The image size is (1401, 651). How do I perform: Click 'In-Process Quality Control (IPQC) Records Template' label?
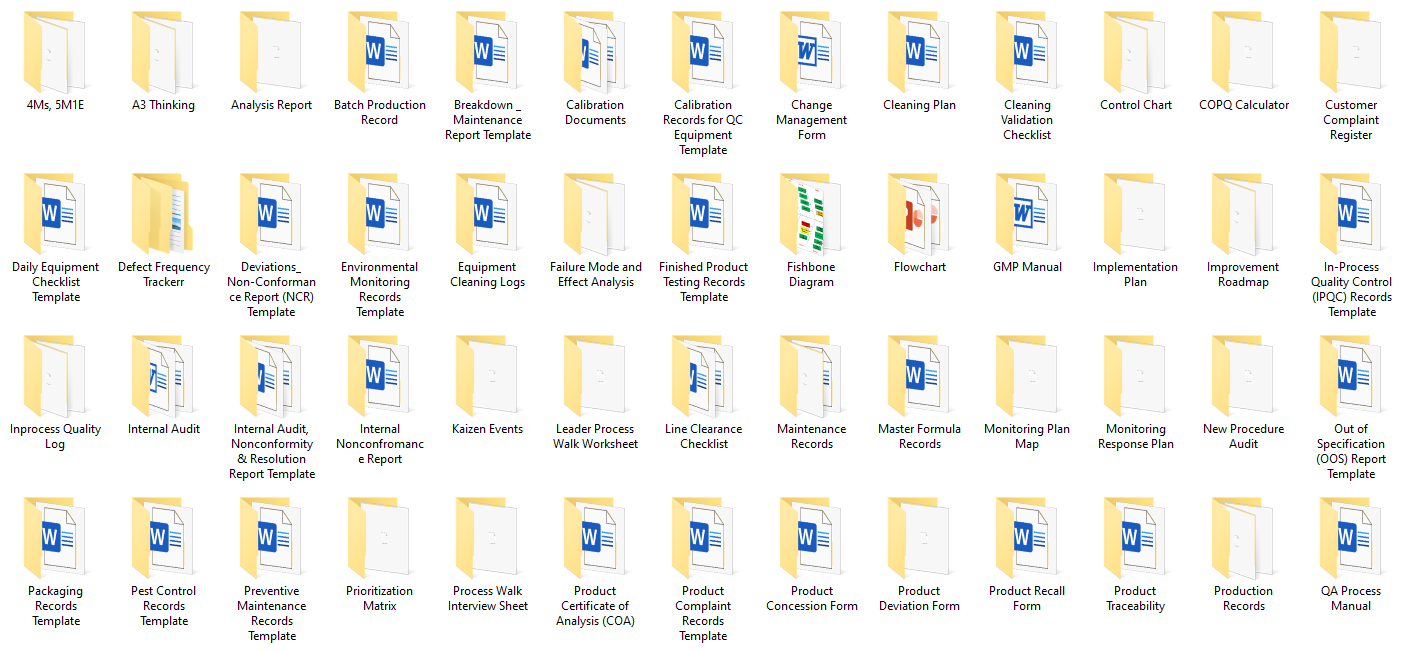1351,289
